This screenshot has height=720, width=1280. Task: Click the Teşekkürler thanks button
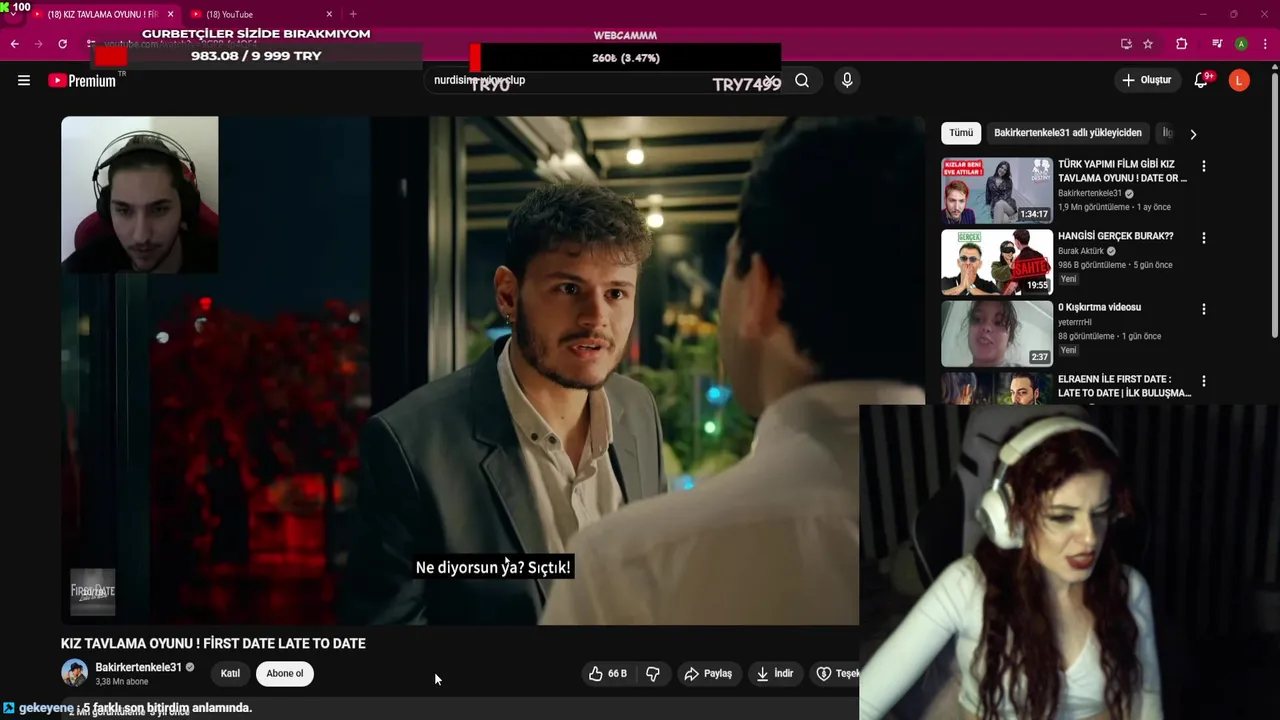tap(836, 674)
